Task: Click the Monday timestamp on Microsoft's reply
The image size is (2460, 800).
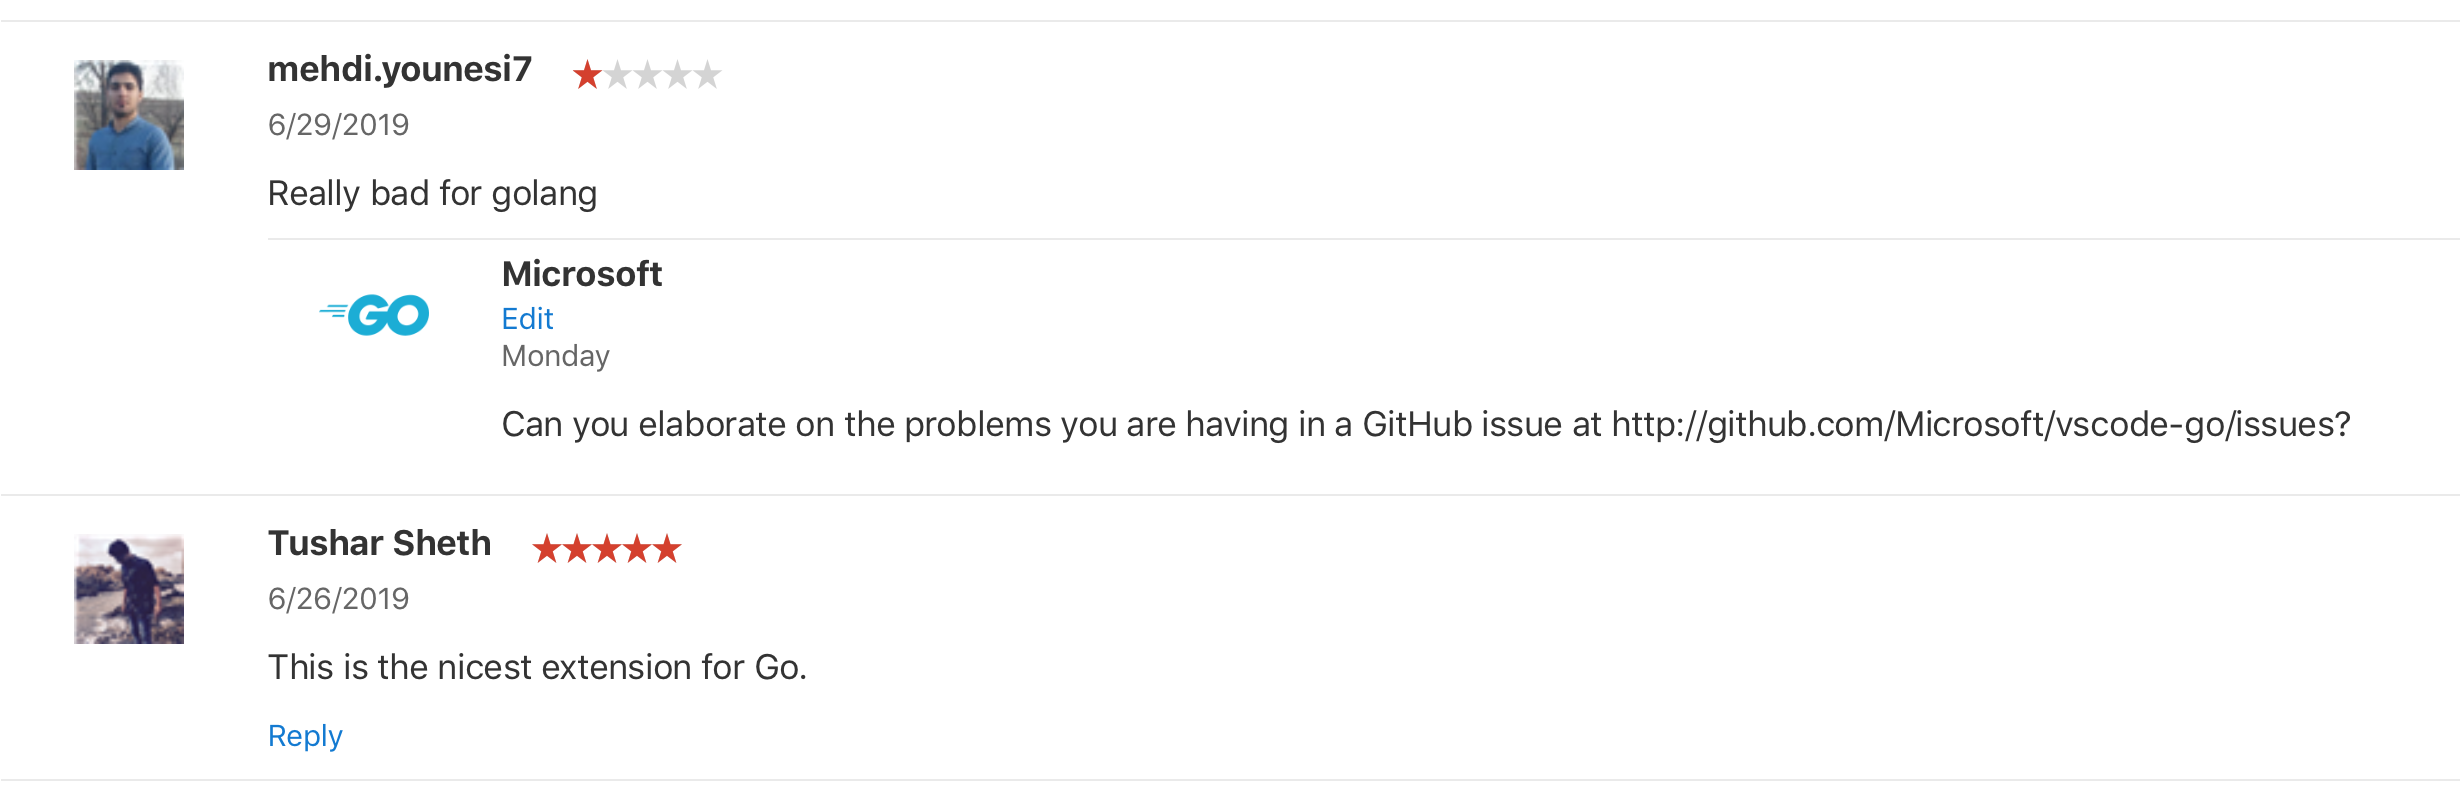Action: (x=555, y=355)
